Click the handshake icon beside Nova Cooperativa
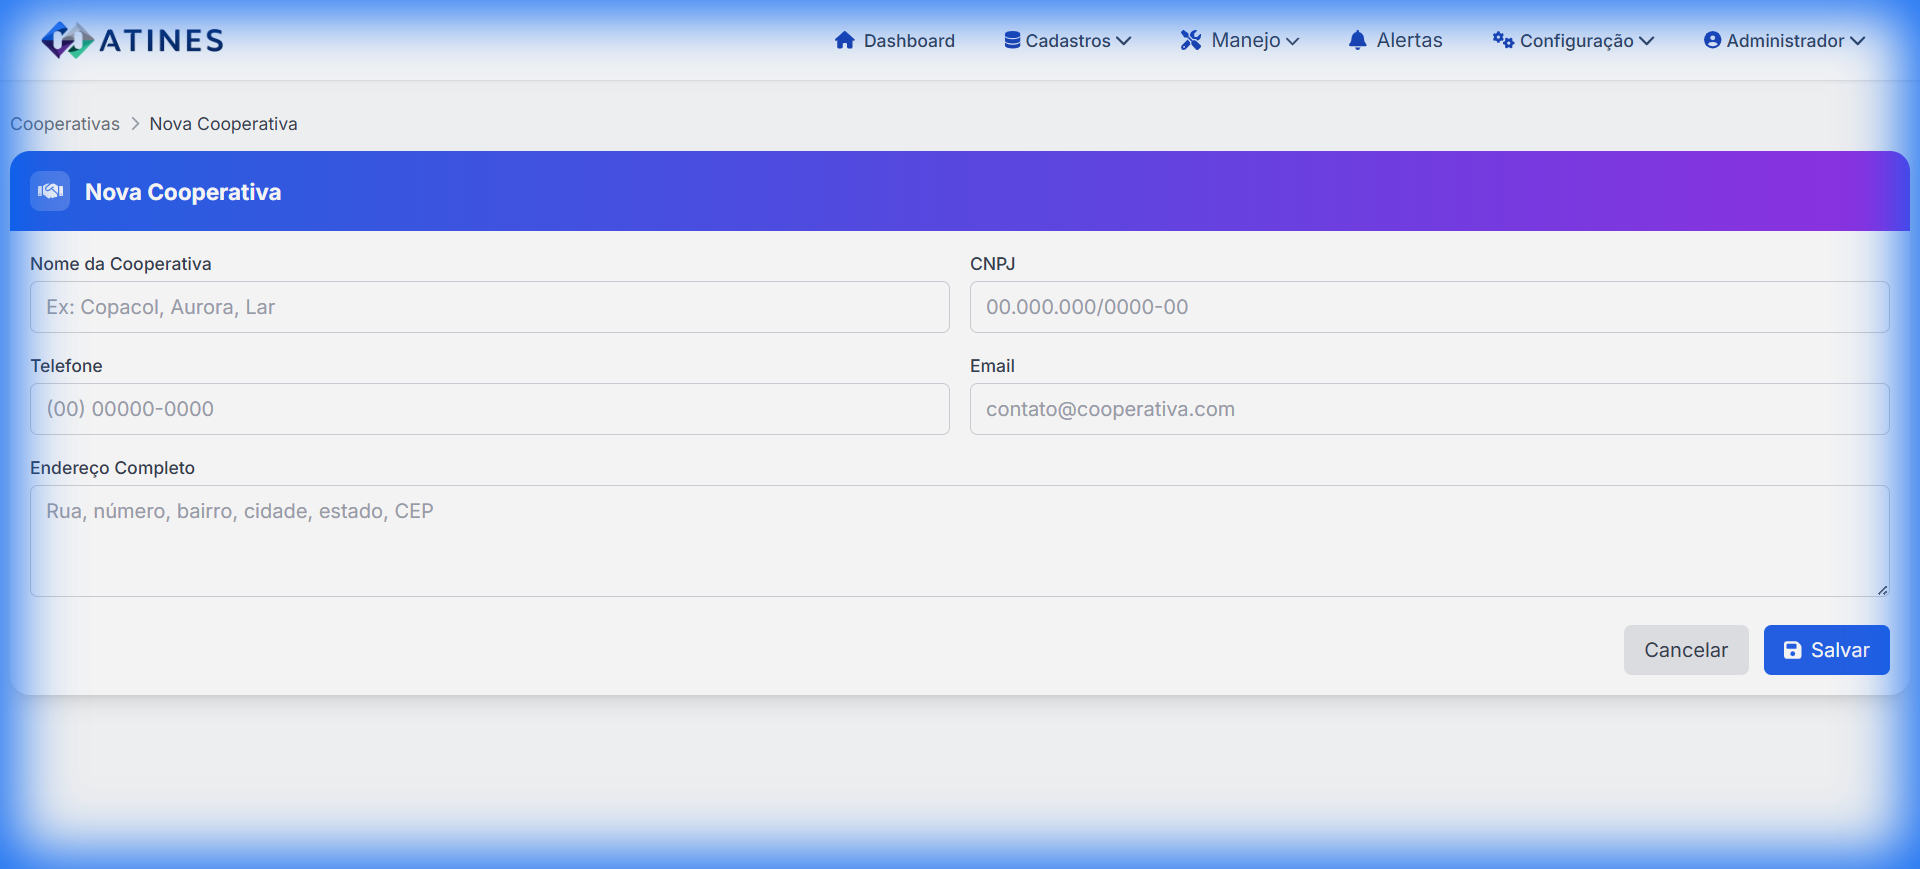The width and height of the screenshot is (1920, 869). (50, 191)
